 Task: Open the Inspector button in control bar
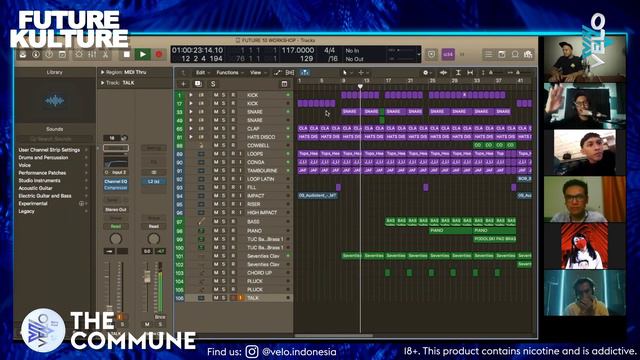(x=36, y=54)
